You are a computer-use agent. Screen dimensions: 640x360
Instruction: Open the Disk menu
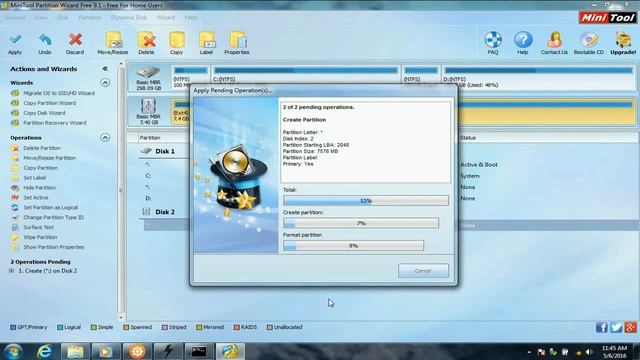[62, 18]
